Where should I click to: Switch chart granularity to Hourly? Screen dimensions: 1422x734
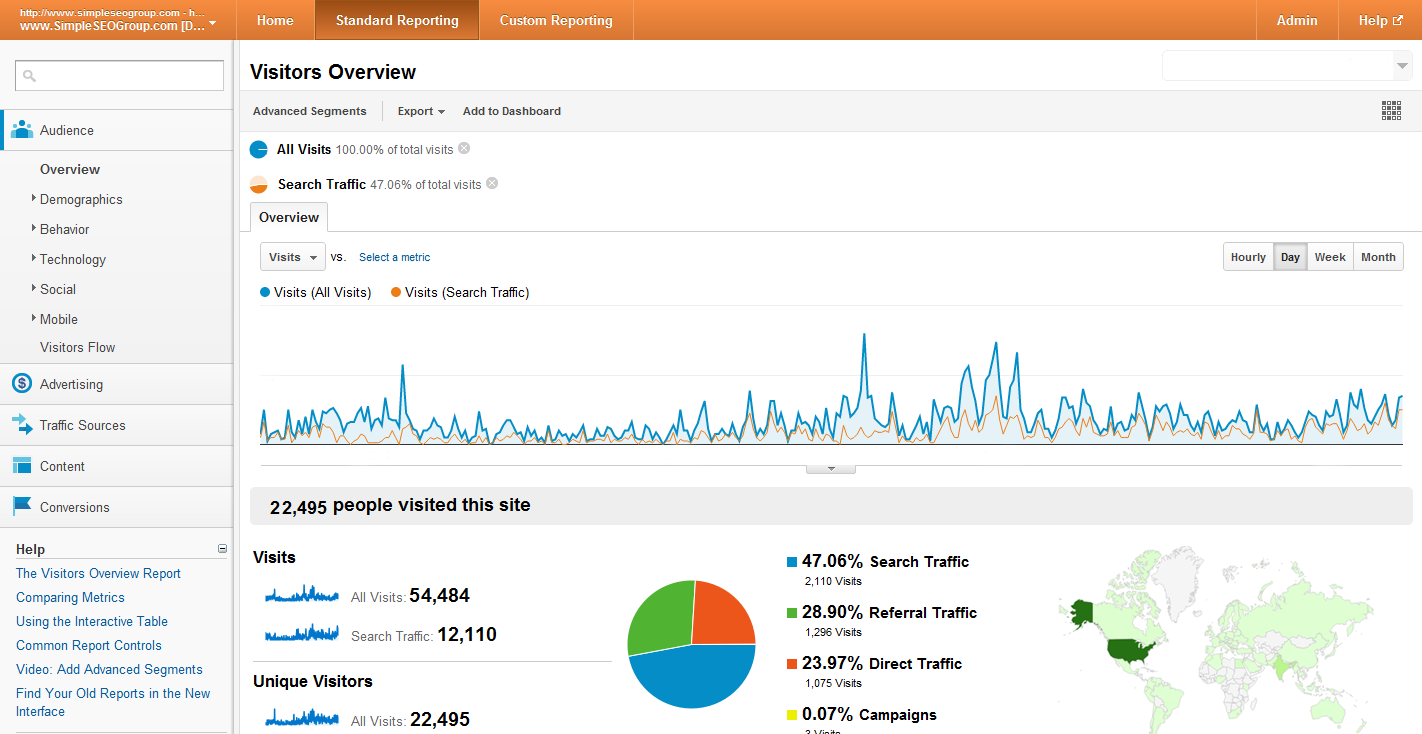click(x=1248, y=257)
